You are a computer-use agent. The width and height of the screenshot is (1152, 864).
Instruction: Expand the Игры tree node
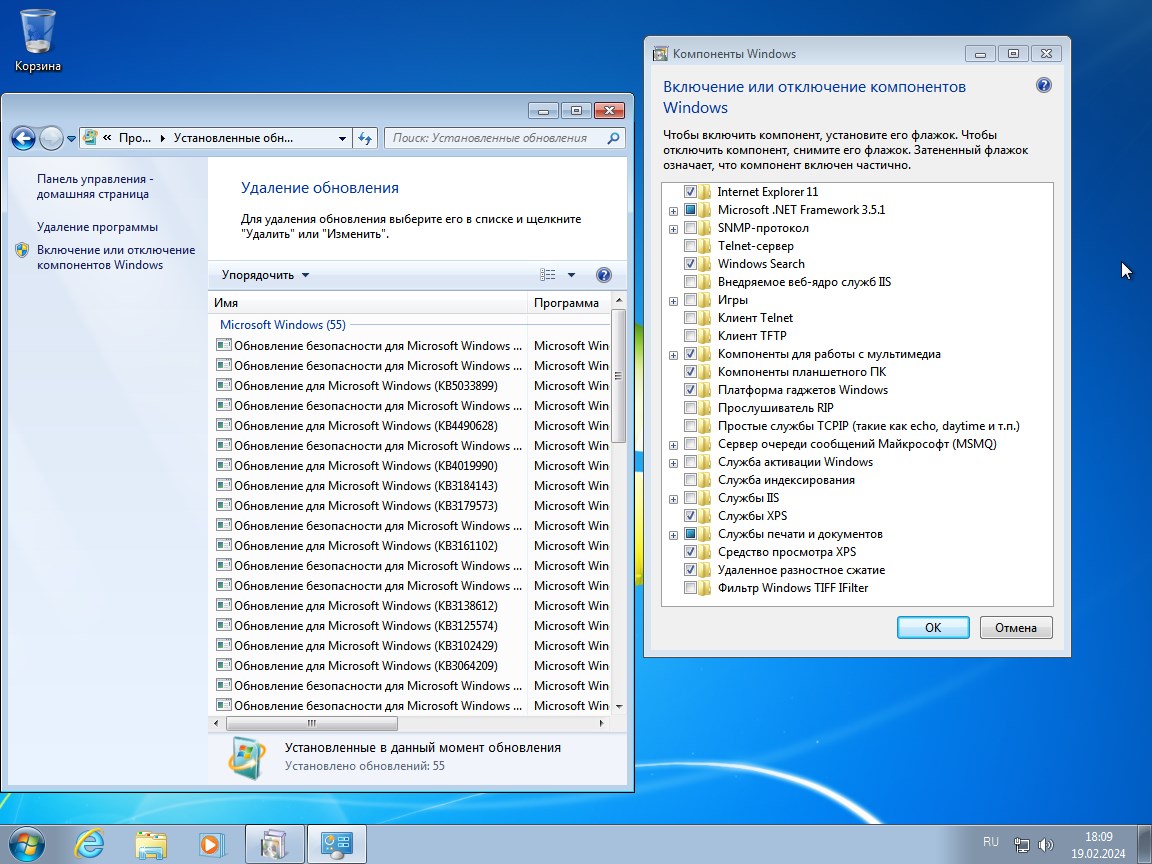click(673, 301)
